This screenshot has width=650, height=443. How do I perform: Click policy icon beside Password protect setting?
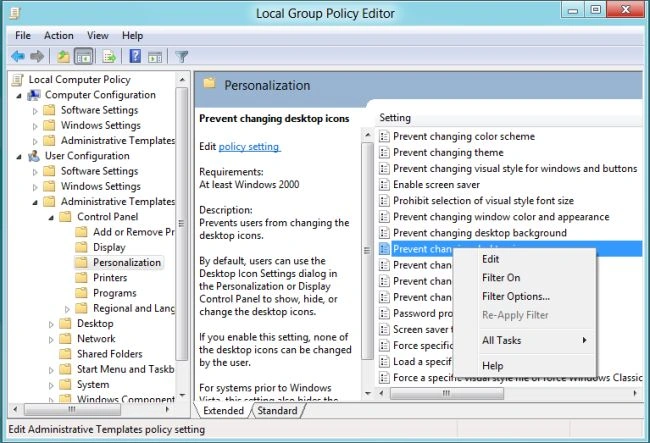click(x=384, y=313)
